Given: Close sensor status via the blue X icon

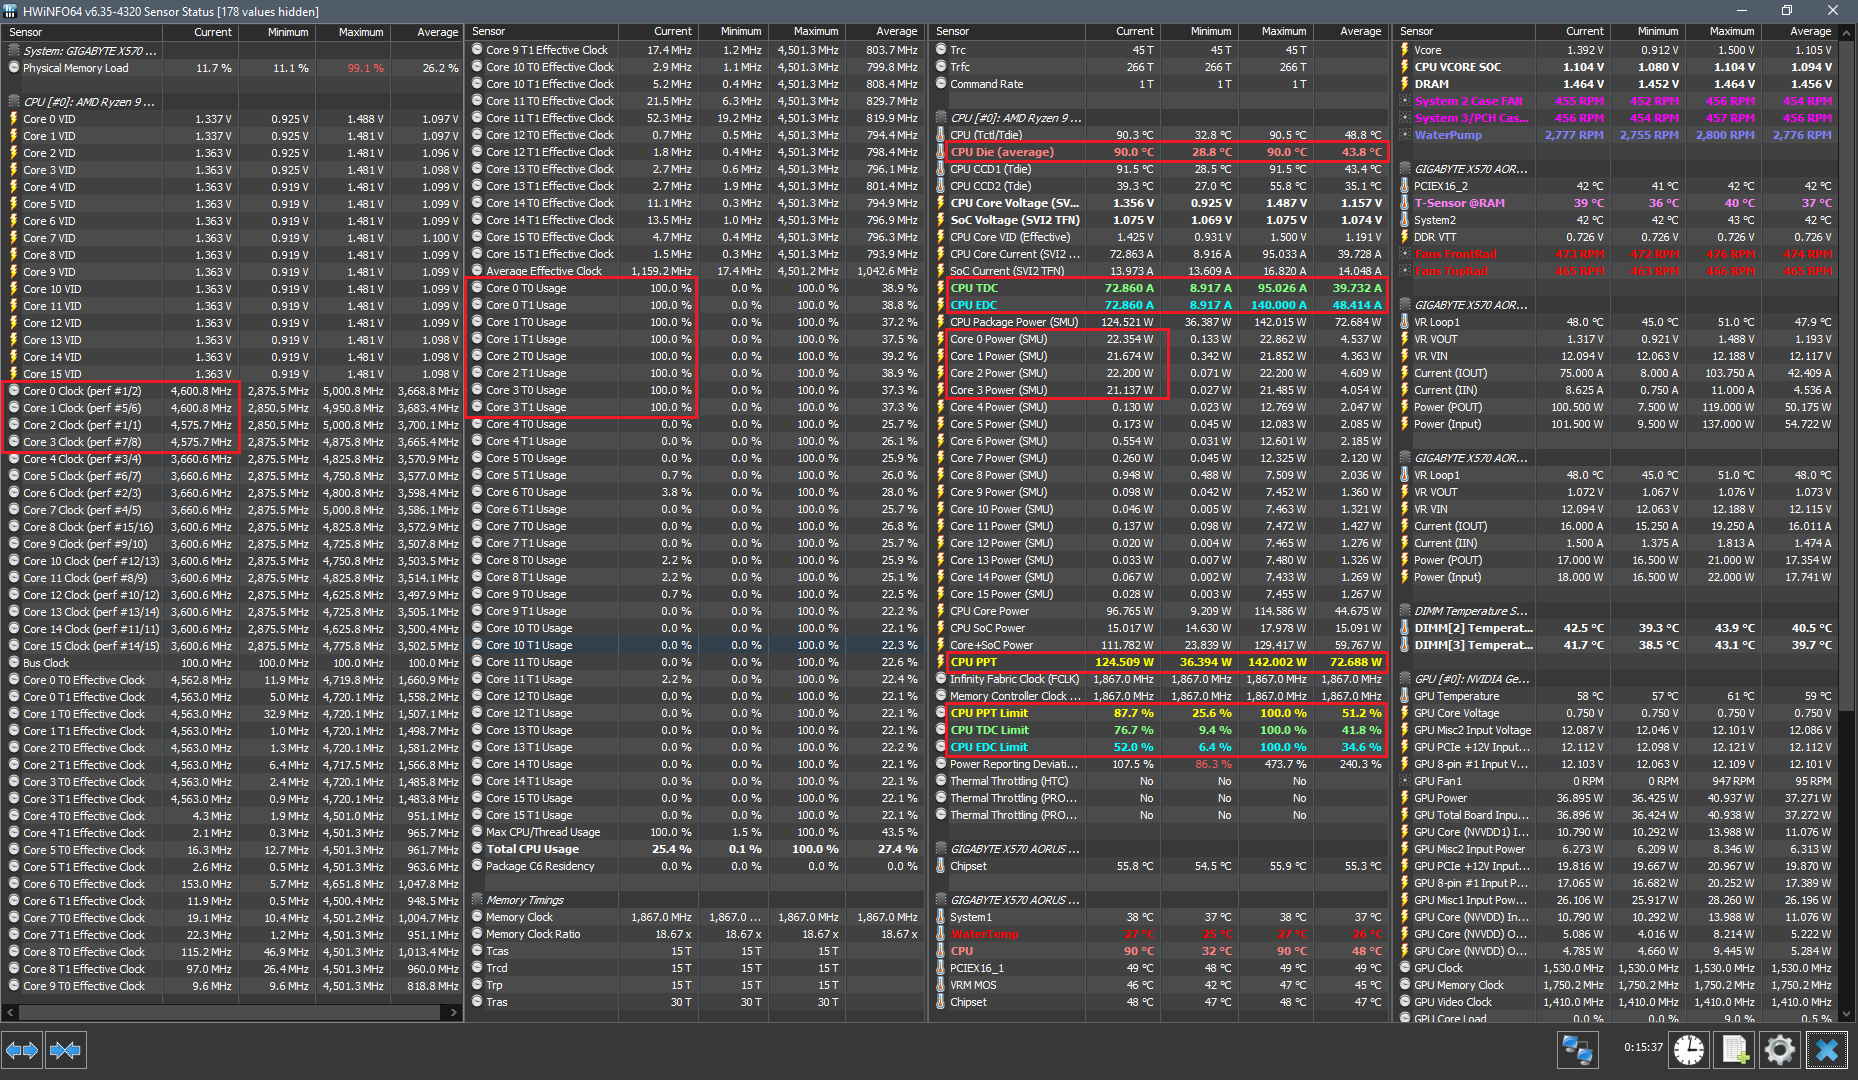Looking at the screenshot, I should 1827,1050.
